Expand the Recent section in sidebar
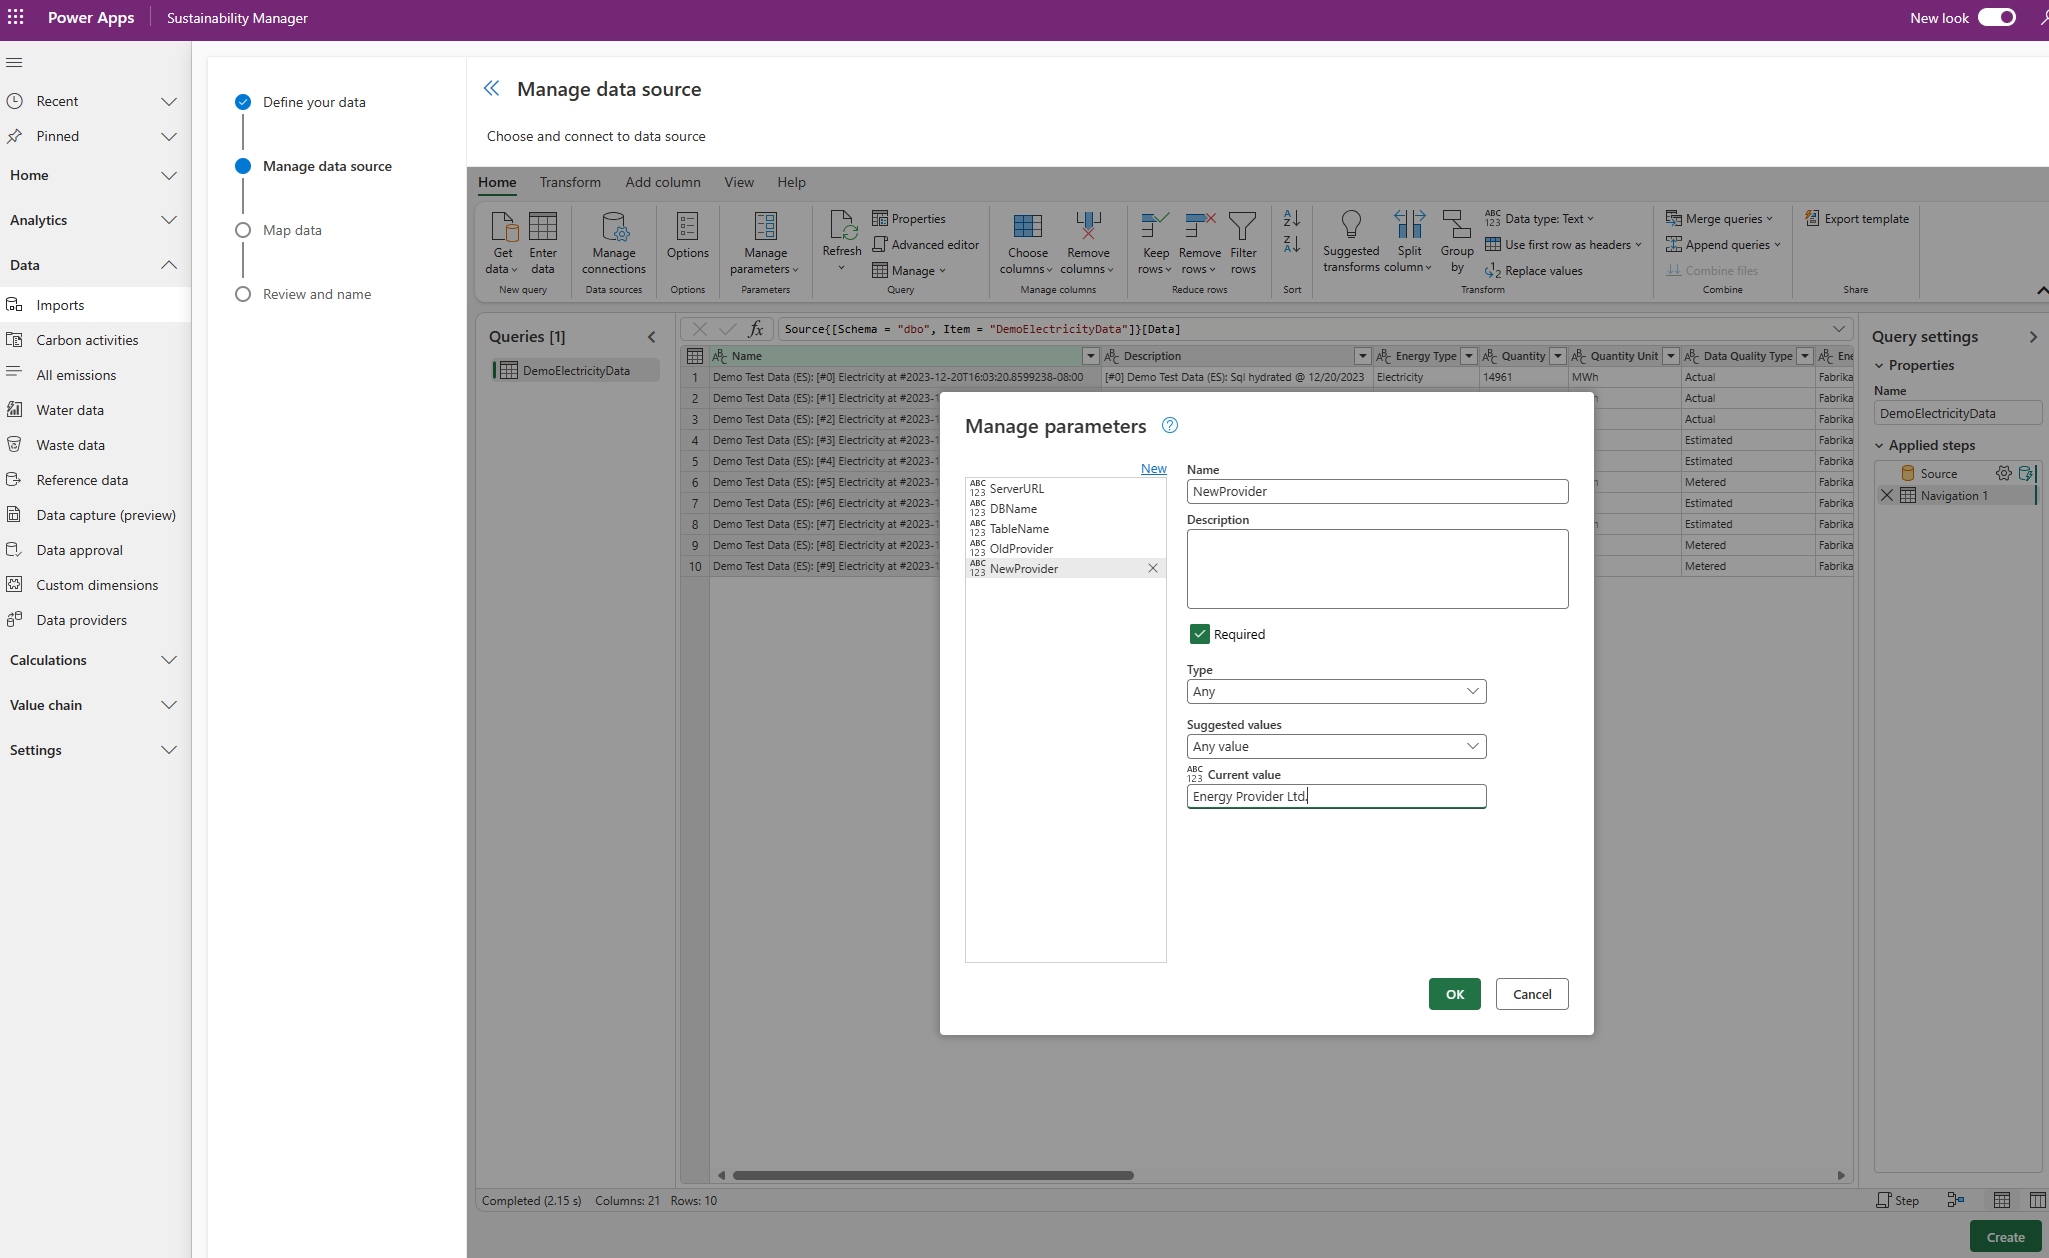Screen dimensions: 2049x1258 tap(169, 101)
